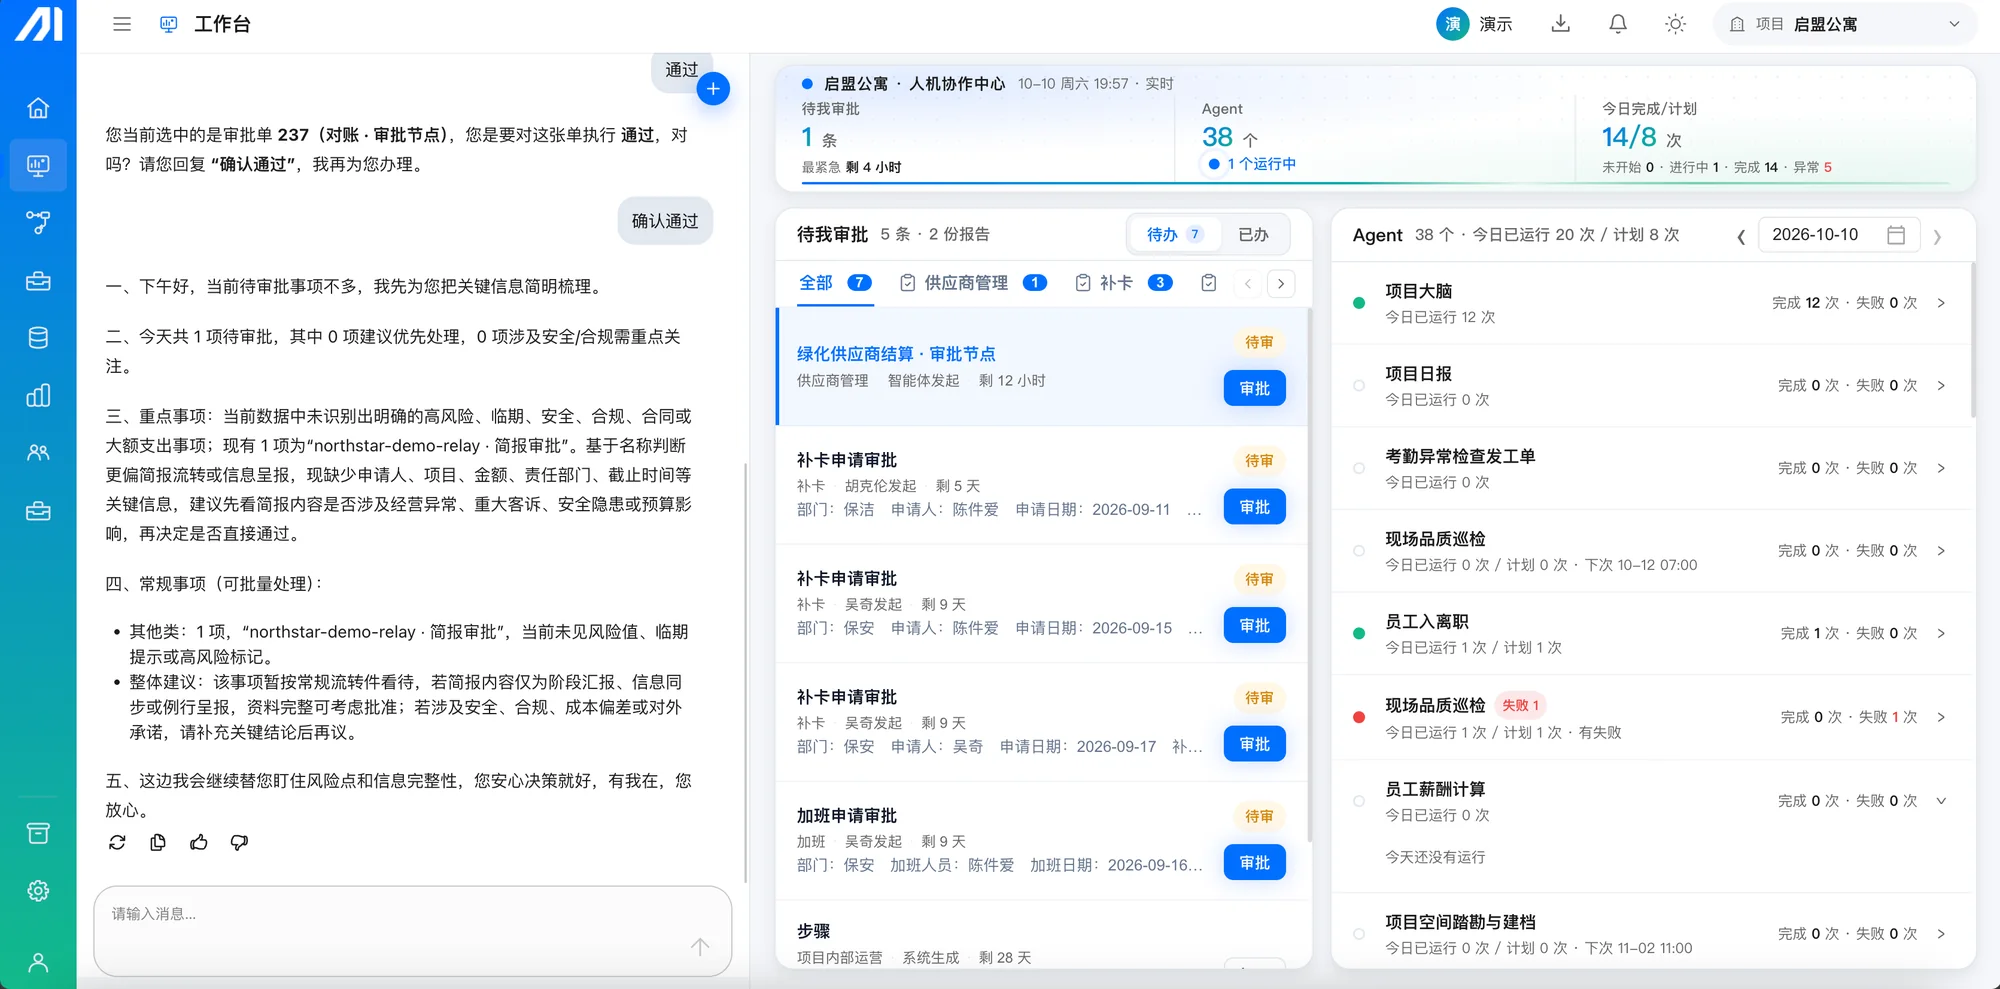
Task: Click the 确认通过 chat bubble
Action: [x=665, y=221]
